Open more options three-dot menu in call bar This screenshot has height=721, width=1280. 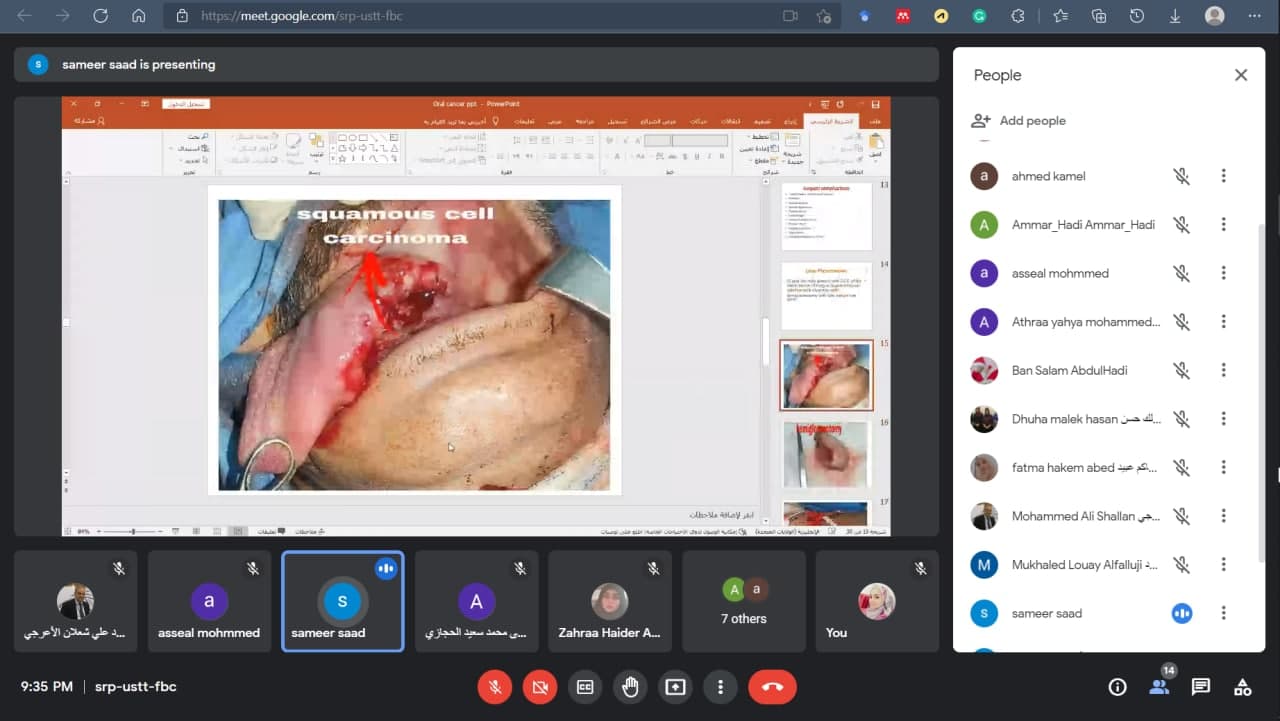pos(720,687)
